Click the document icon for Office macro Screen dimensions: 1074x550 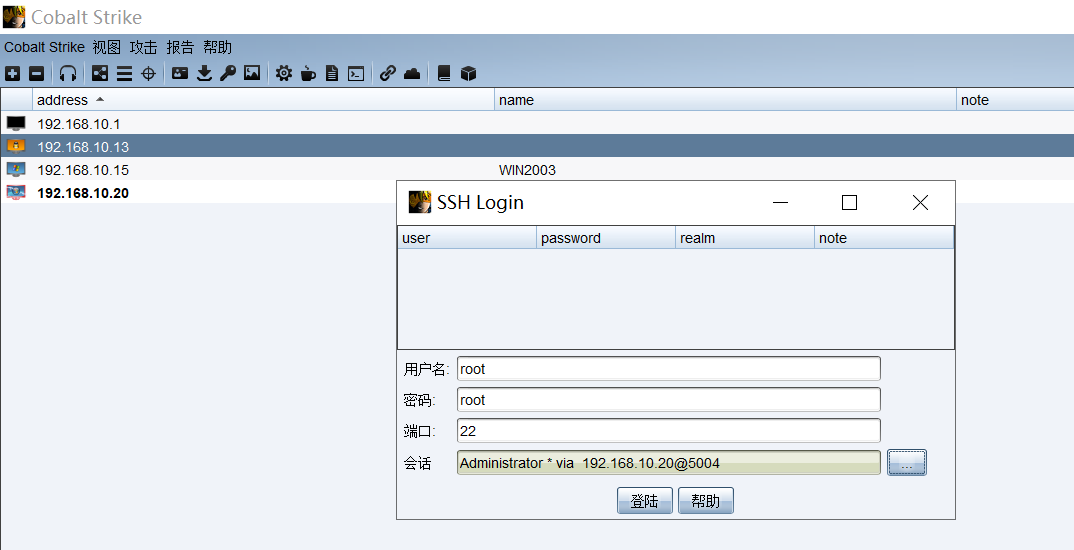tap(332, 73)
